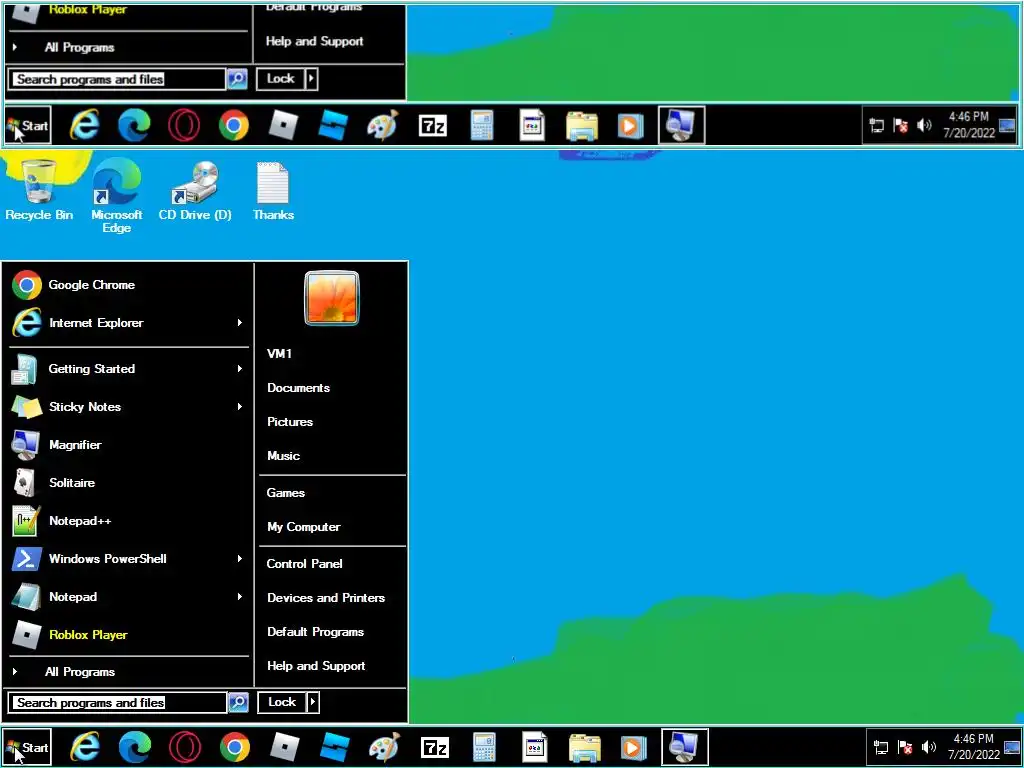
Task: Select the Thanks text file on desktop
Action: 273,190
